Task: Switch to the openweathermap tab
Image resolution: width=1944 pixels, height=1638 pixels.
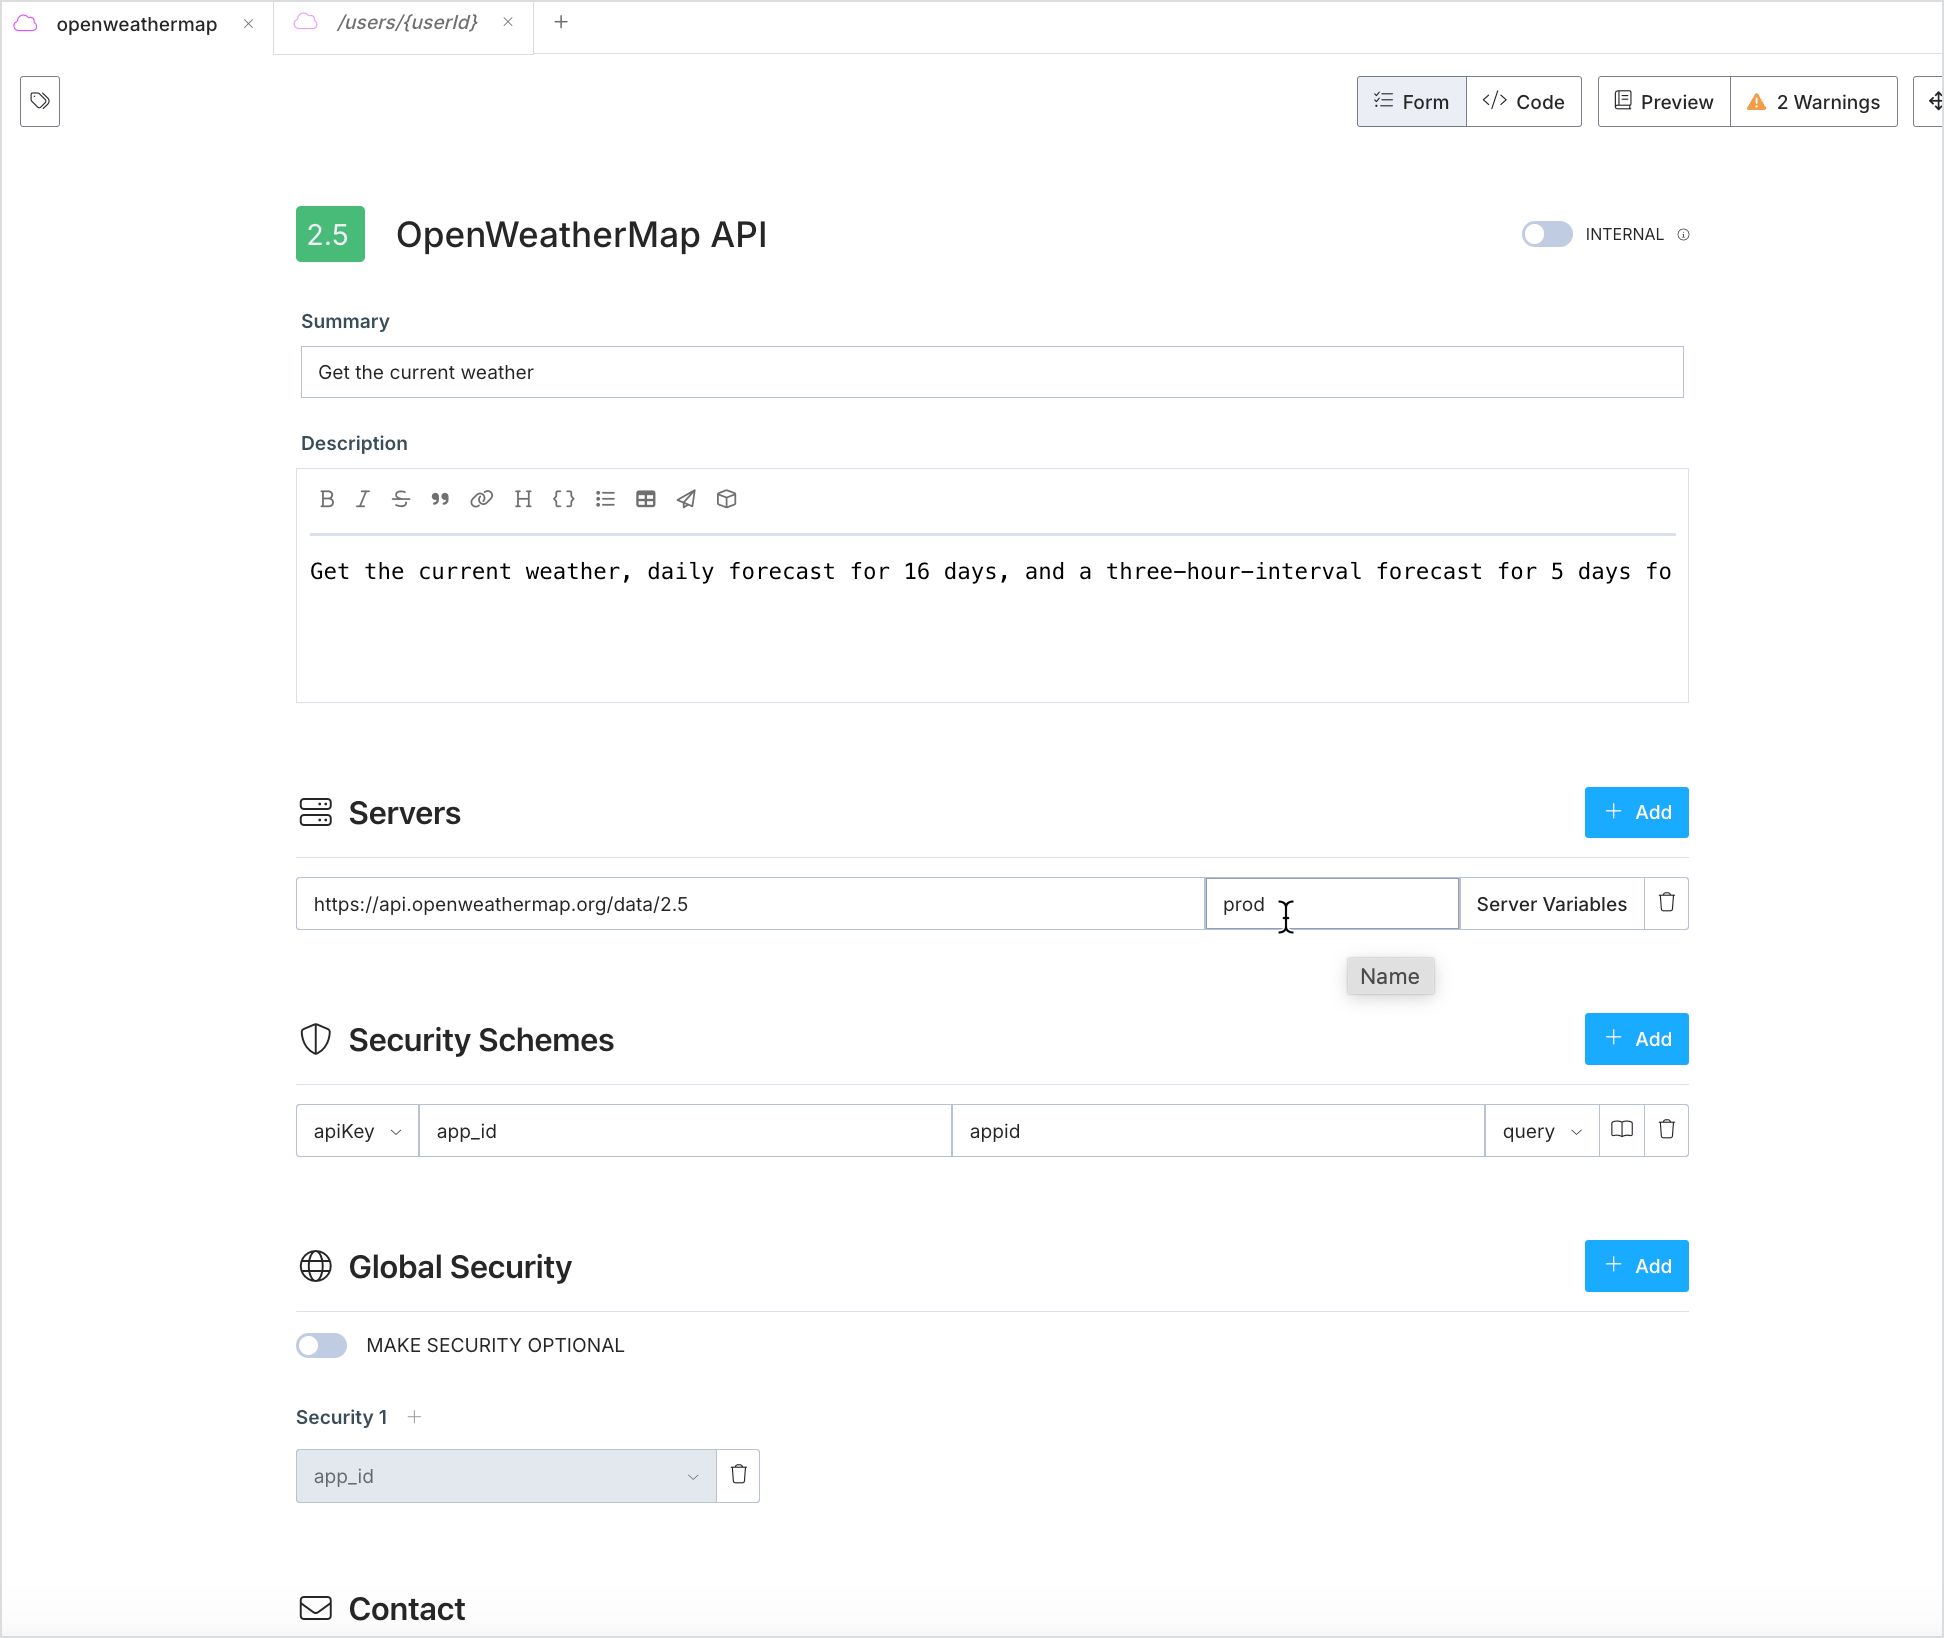Action: pos(137,25)
